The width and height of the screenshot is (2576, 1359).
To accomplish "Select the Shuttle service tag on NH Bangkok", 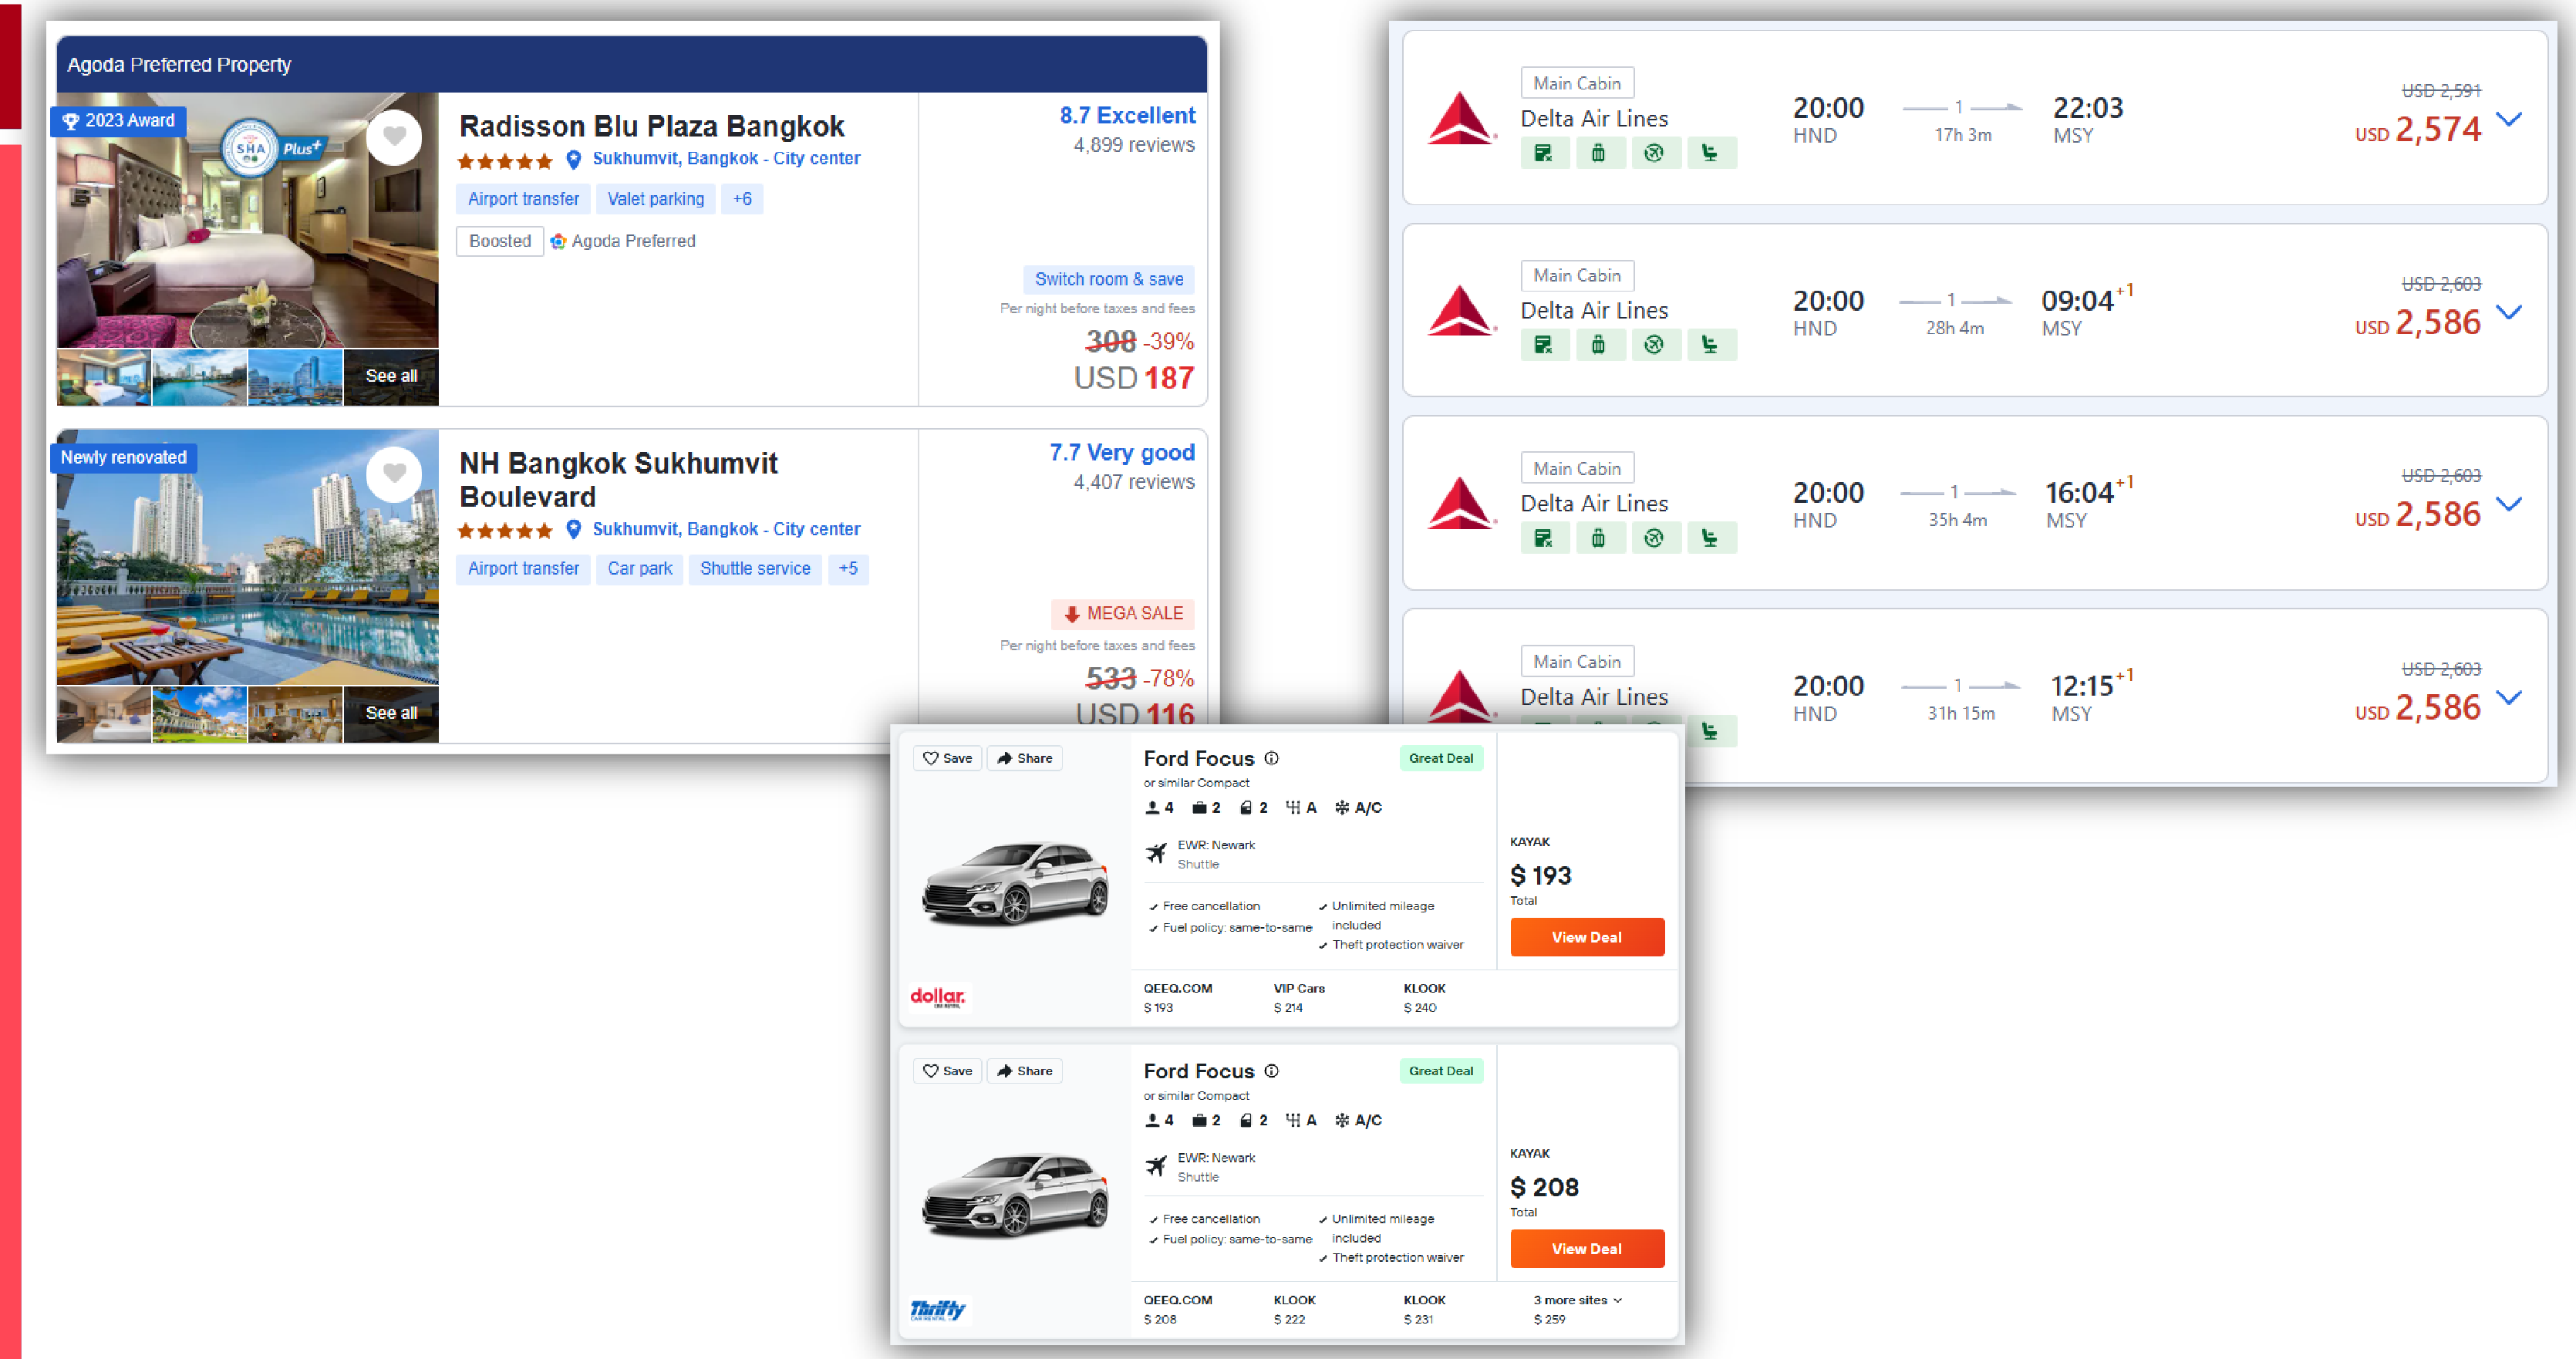I will 755,569.
